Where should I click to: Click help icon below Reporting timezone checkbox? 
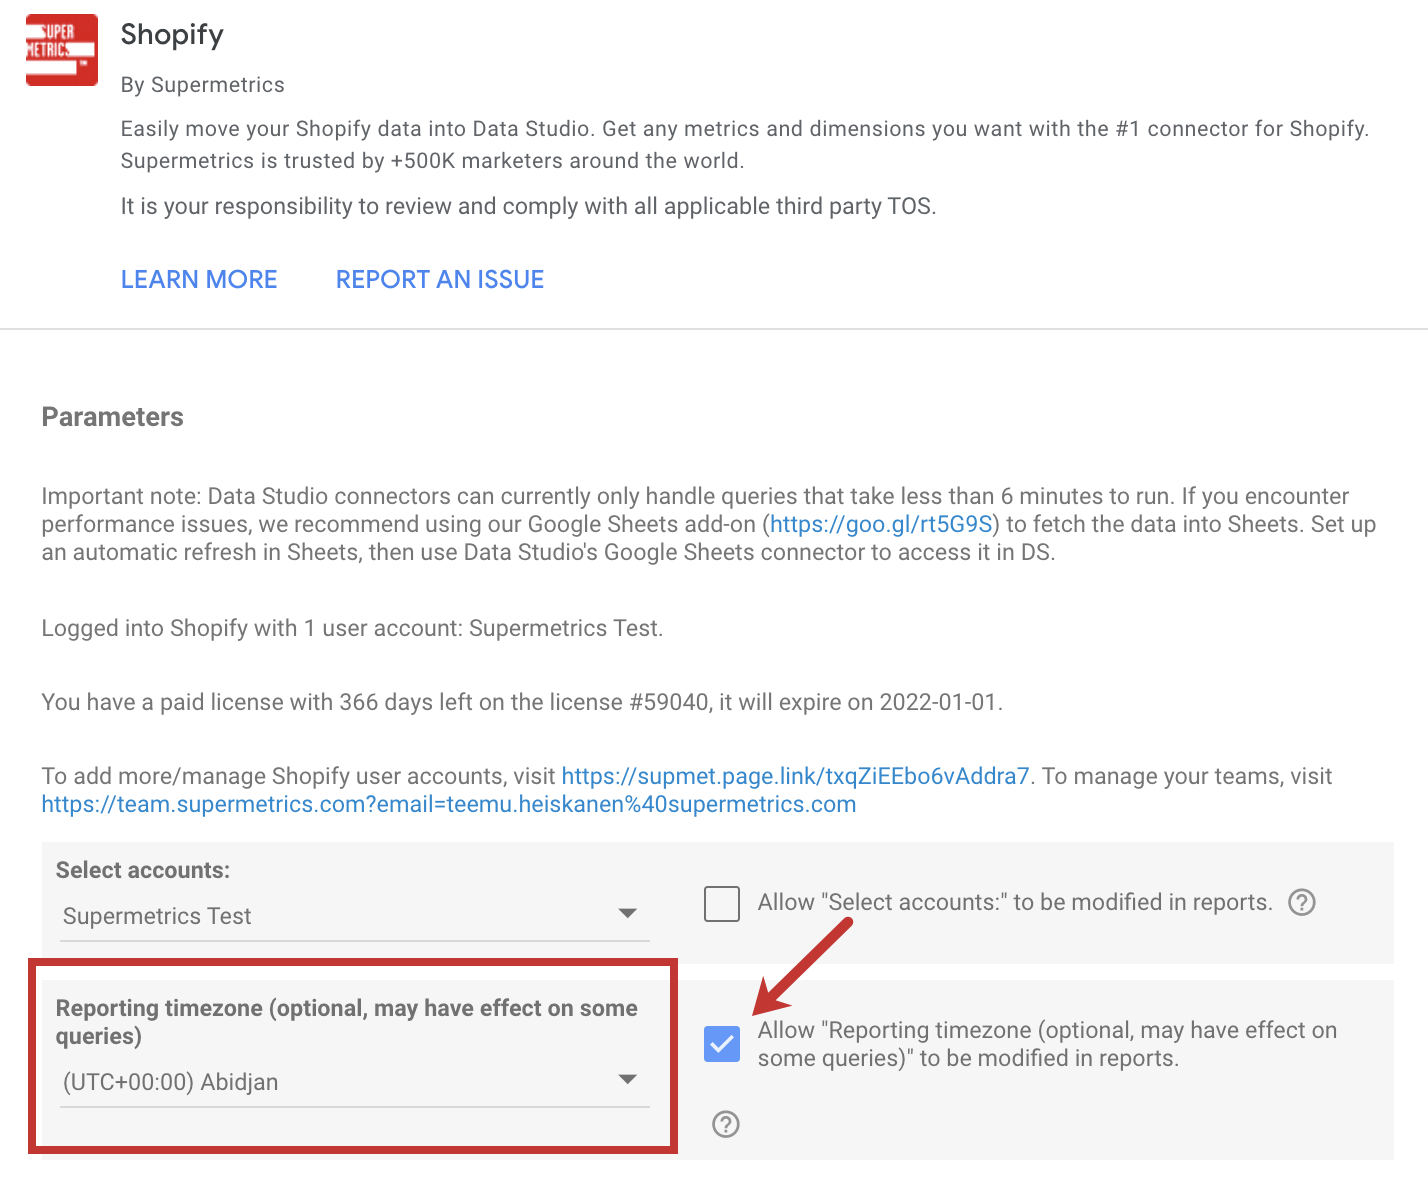point(726,1124)
